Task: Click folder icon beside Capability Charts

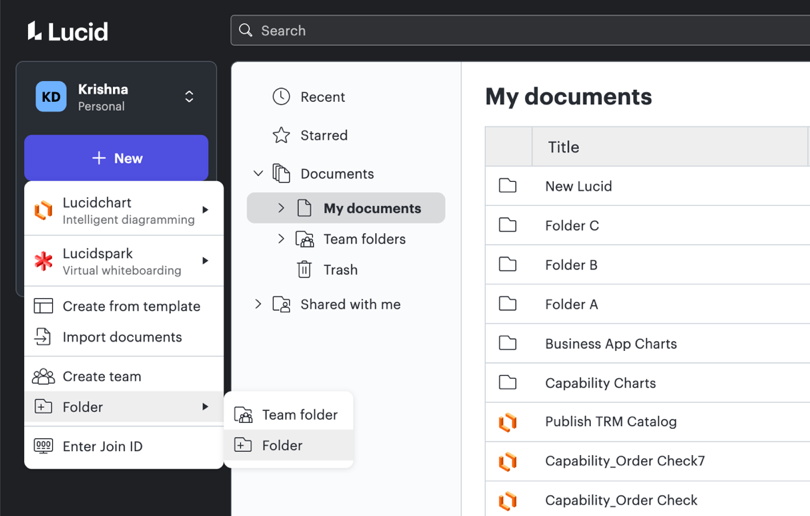Action: click(508, 382)
